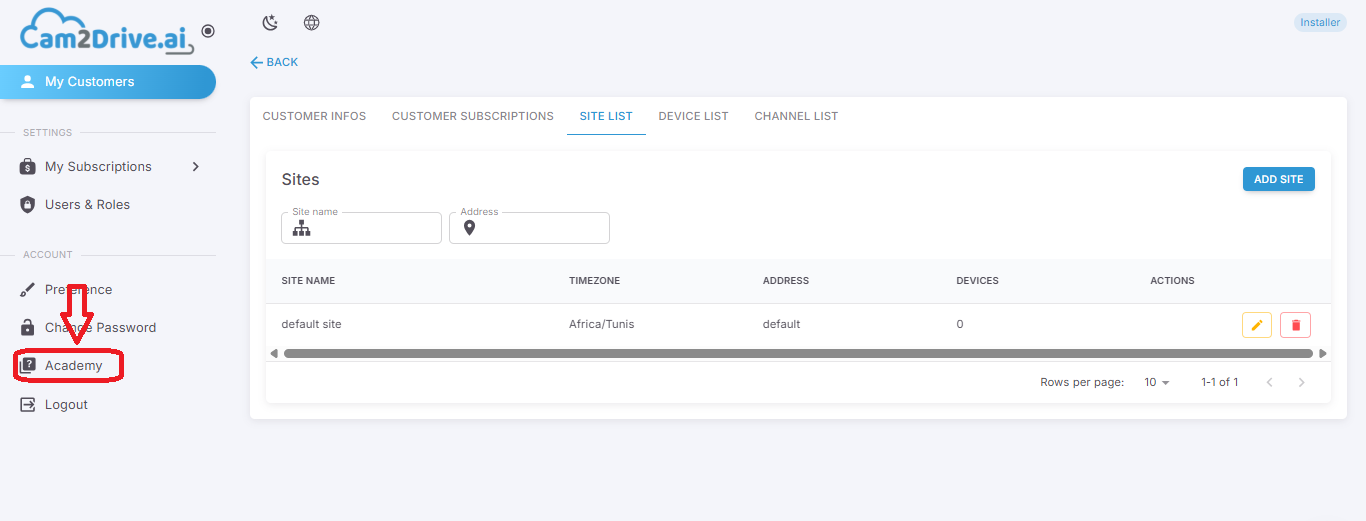The image size is (1366, 521).
Task: Switch to Device List tab
Action: click(693, 117)
